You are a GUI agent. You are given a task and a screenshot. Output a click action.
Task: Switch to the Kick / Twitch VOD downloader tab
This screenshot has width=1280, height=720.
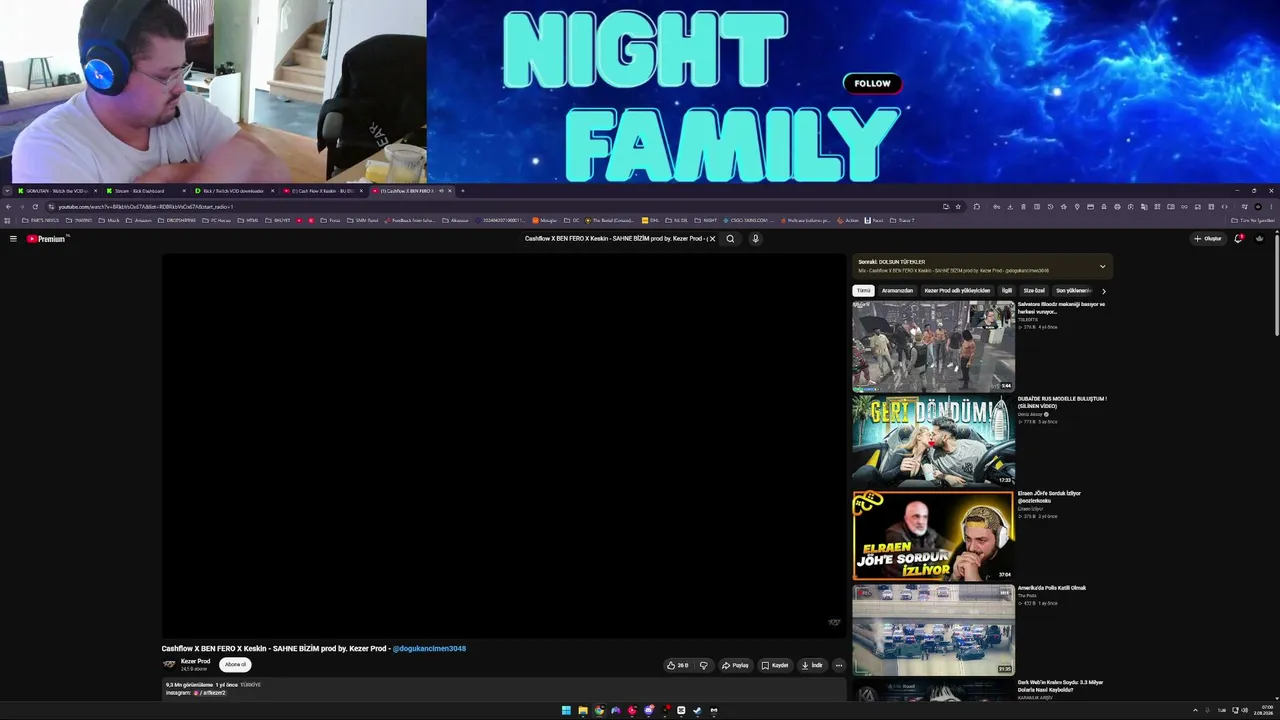click(235, 191)
